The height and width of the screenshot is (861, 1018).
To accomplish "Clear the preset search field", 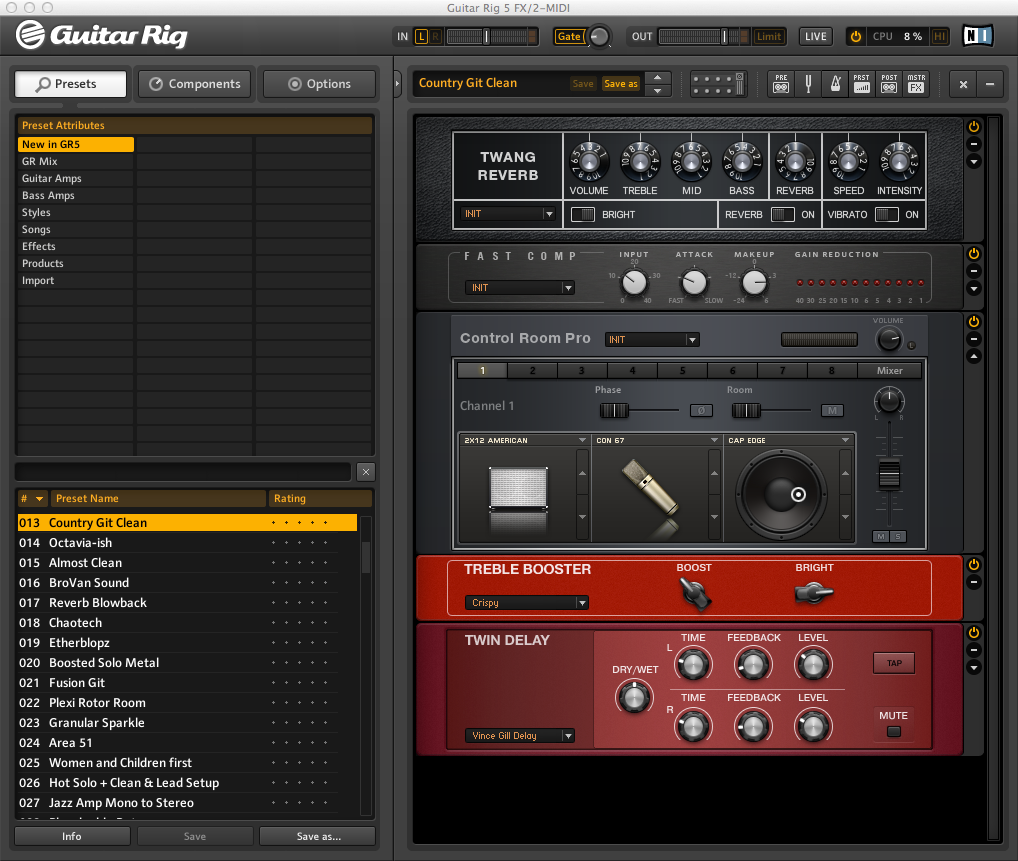I will pyautogui.click(x=366, y=472).
